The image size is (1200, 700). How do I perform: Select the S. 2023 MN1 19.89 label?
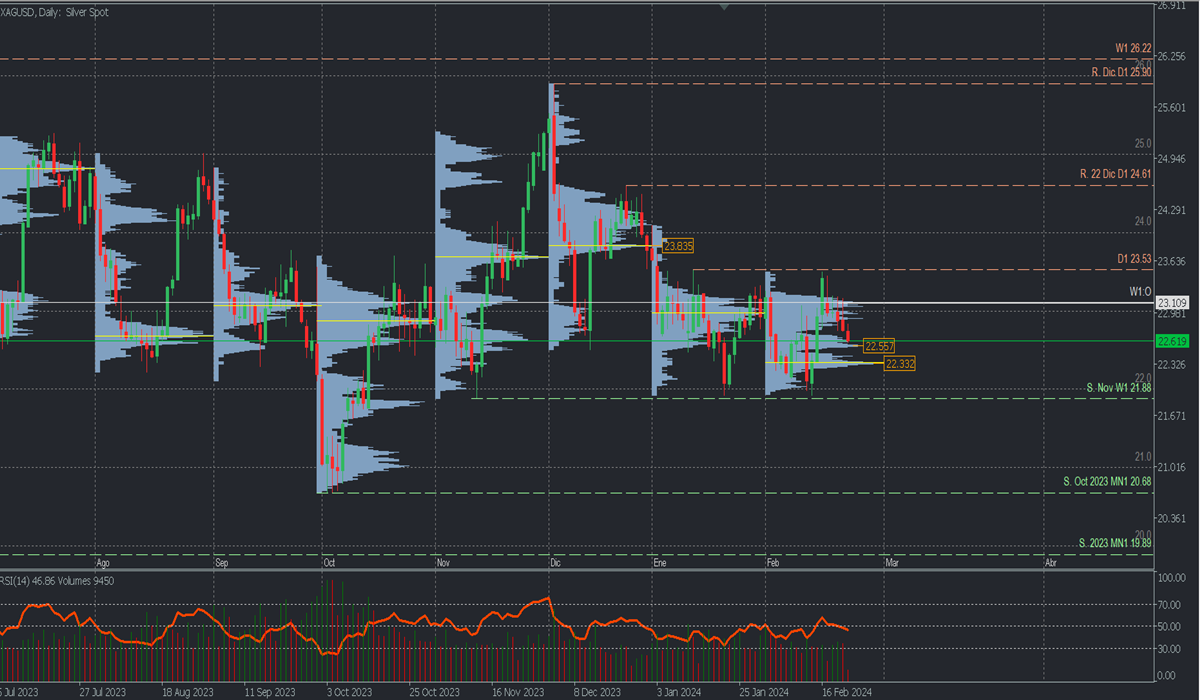pyautogui.click(x=1115, y=543)
